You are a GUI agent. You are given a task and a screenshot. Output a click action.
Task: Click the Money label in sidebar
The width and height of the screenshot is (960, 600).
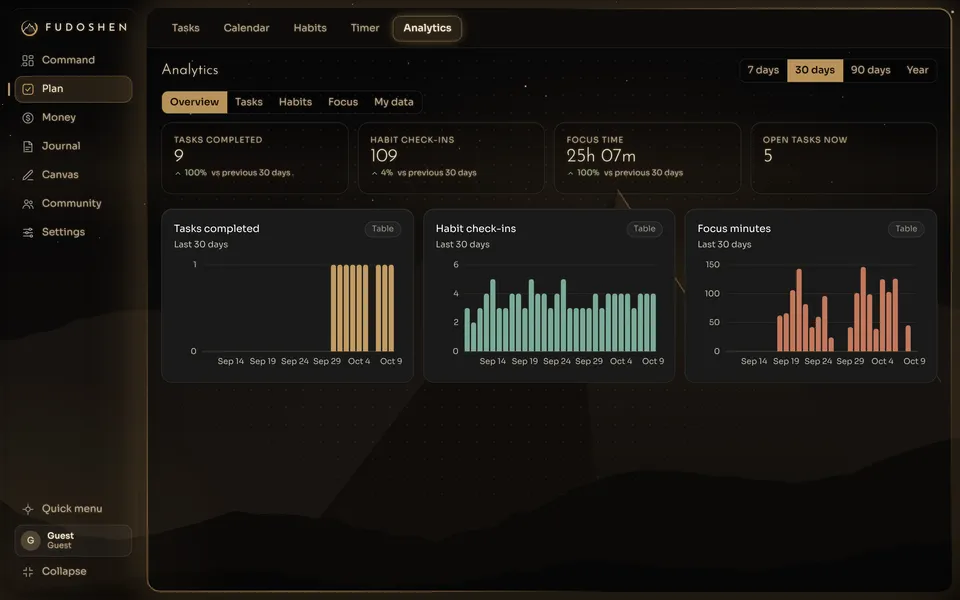(59, 118)
